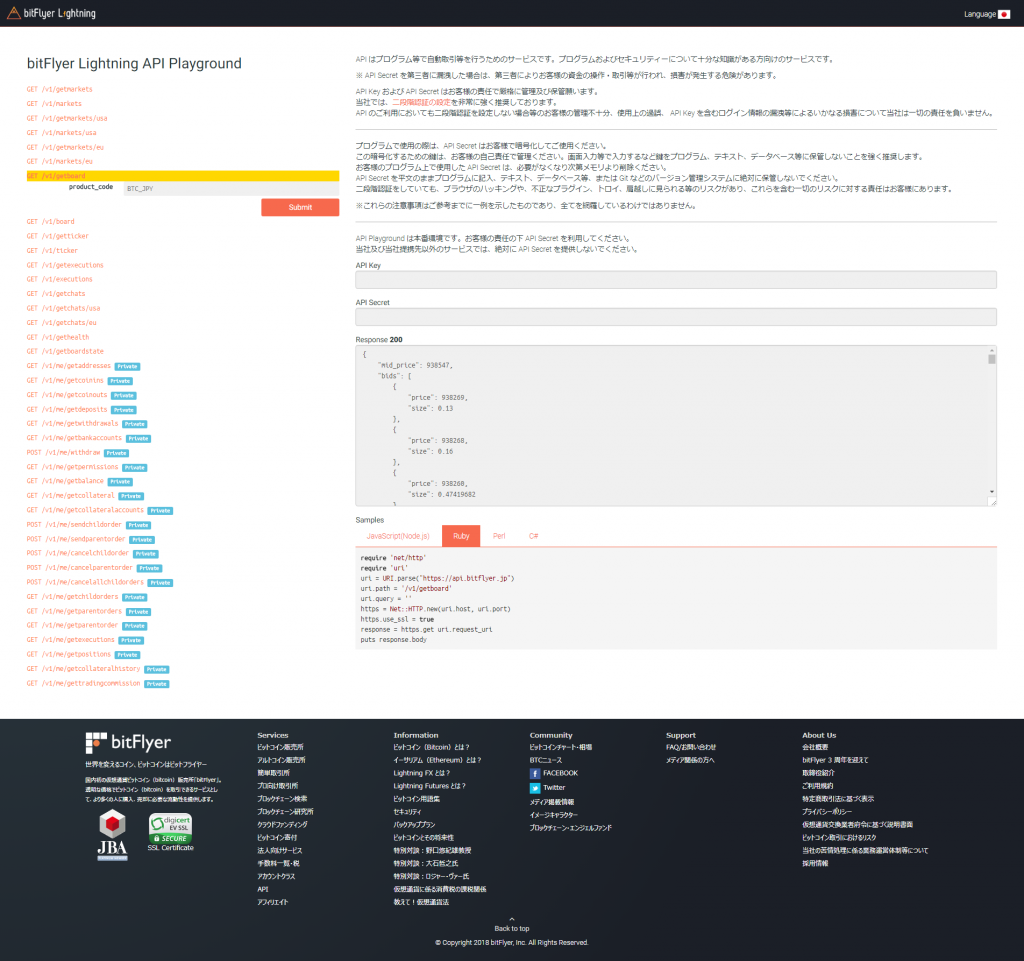Expand the GET /v1/ticker endpoint
Screen dimensions: 1024x961
tap(52, 250)
